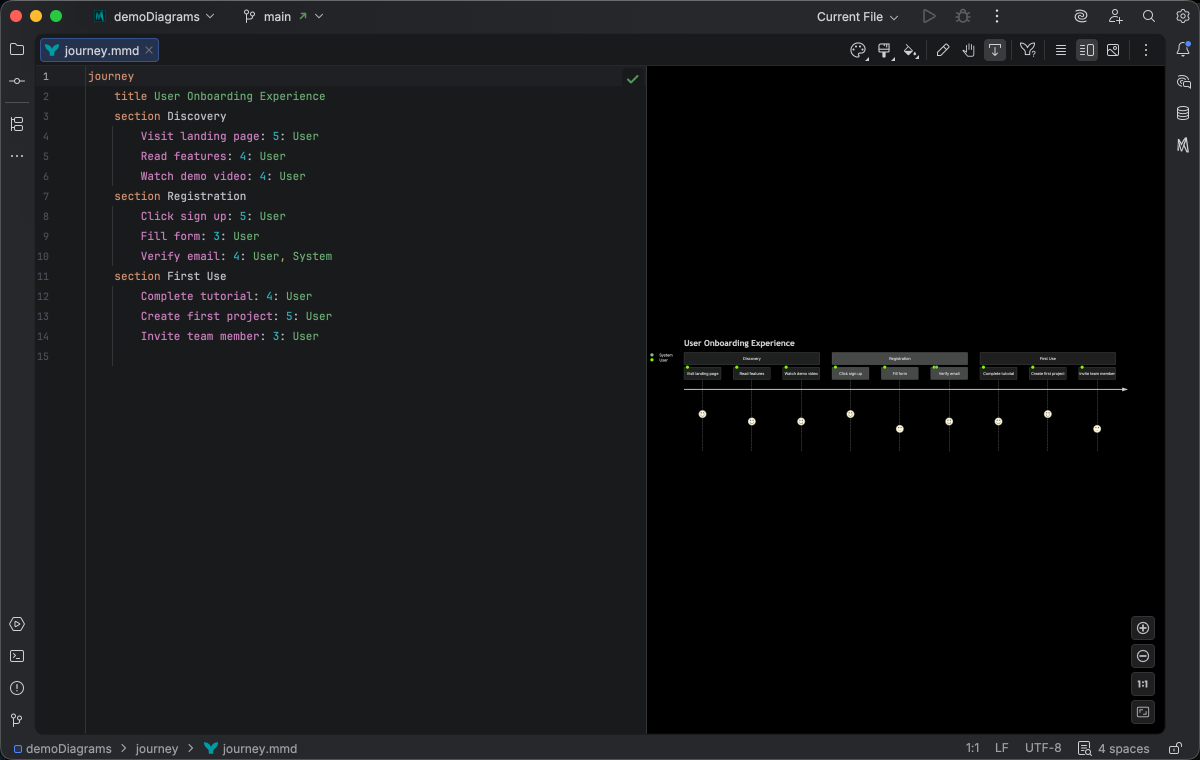Click demoDiagrams in the breadcrumb bar
Image resolution: width=1200 pixels, height=760 pixels.
click(62, 748)
